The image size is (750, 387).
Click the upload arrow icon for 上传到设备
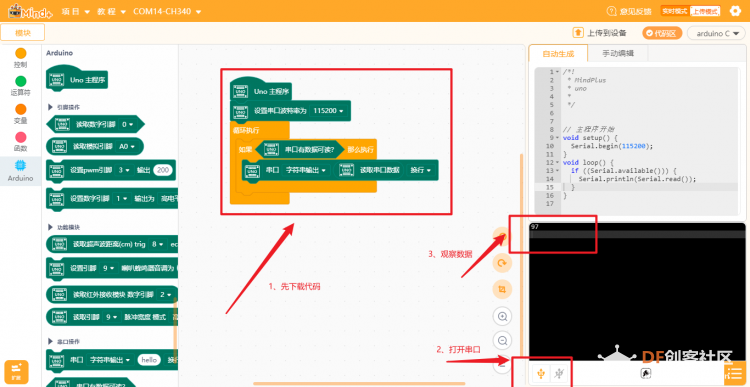pyautogui.click(x=578, y=33)
